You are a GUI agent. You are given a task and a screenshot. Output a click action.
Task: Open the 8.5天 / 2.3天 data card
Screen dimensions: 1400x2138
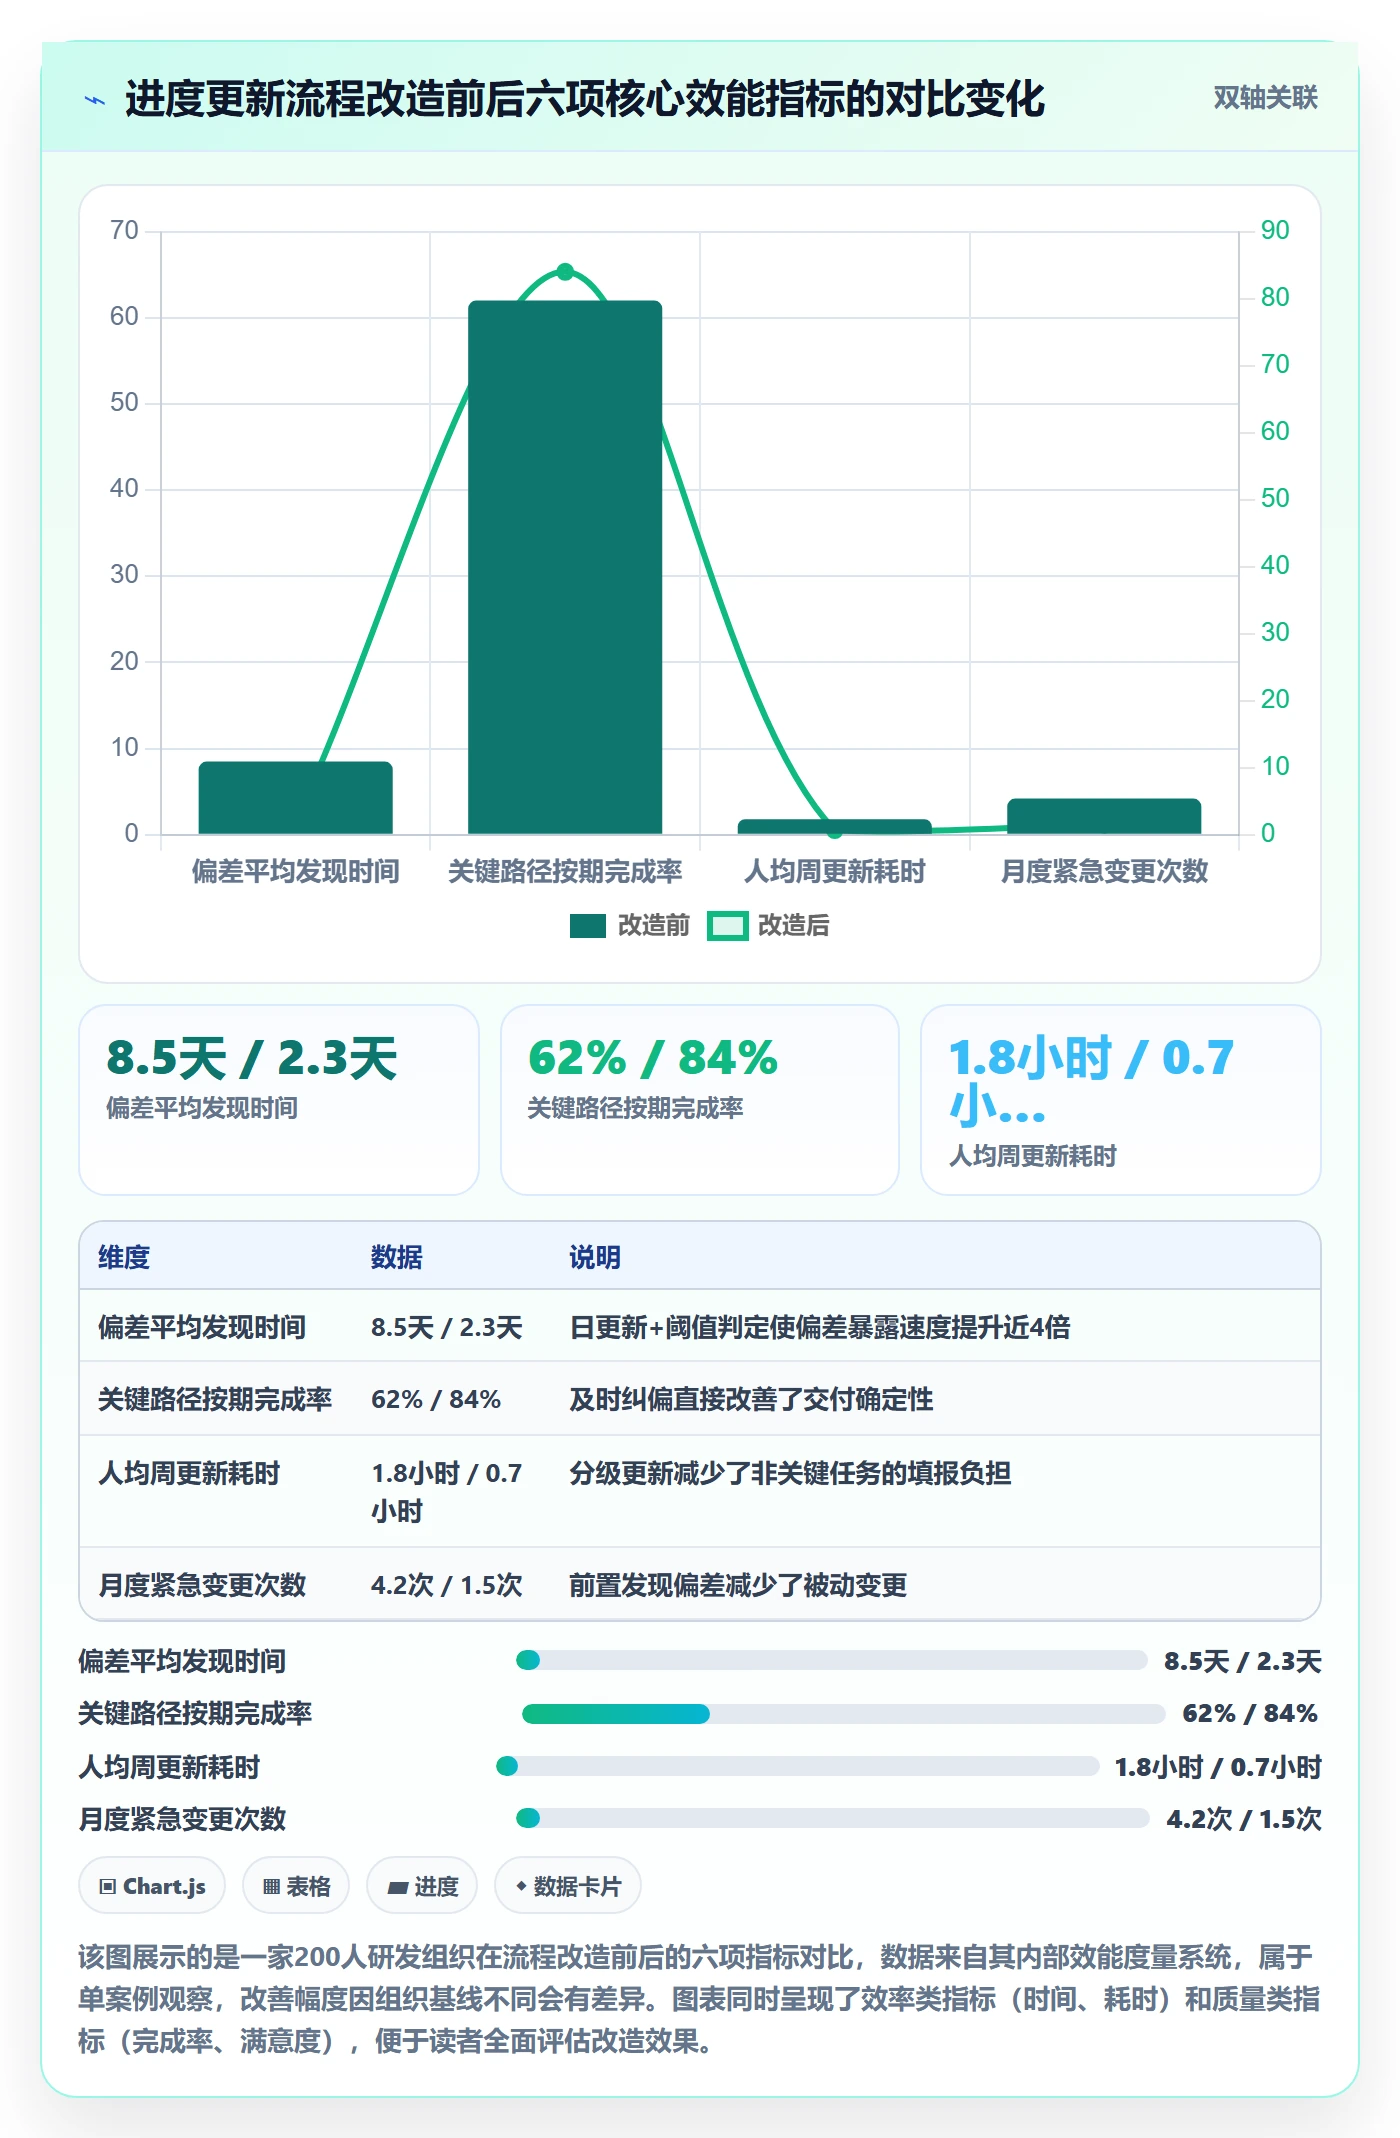279,1099
